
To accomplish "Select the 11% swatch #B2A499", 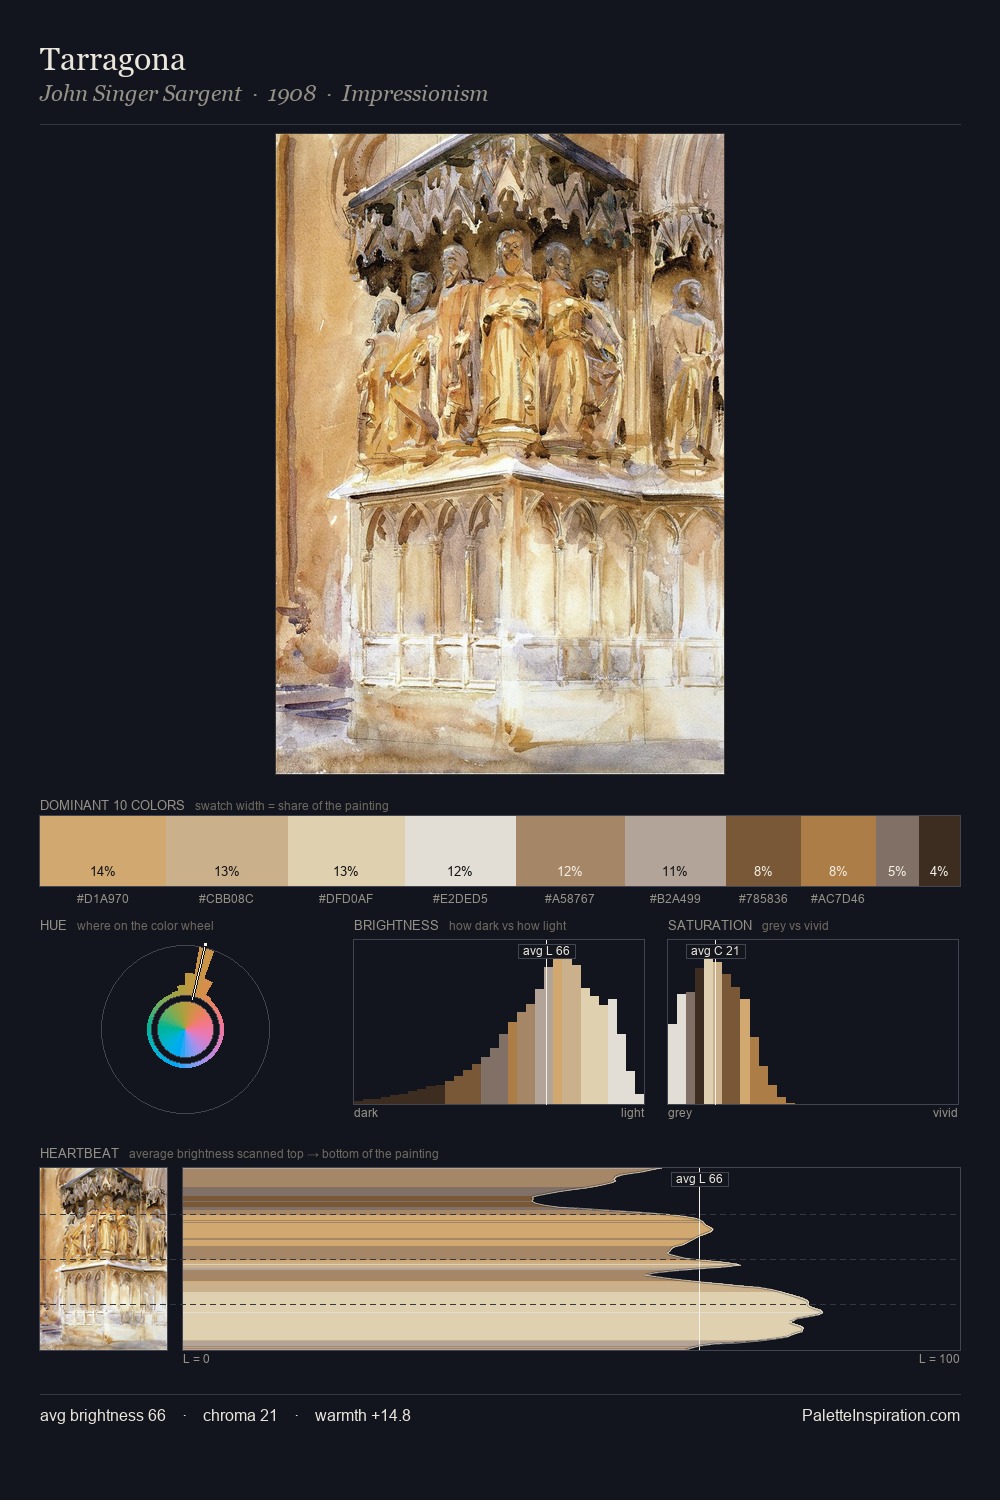I will [675, 851].
